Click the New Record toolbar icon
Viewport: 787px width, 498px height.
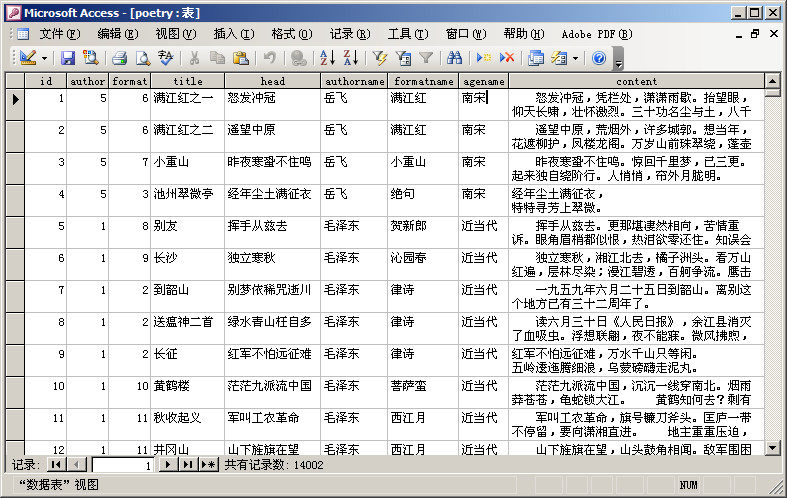tap(484, 58)
